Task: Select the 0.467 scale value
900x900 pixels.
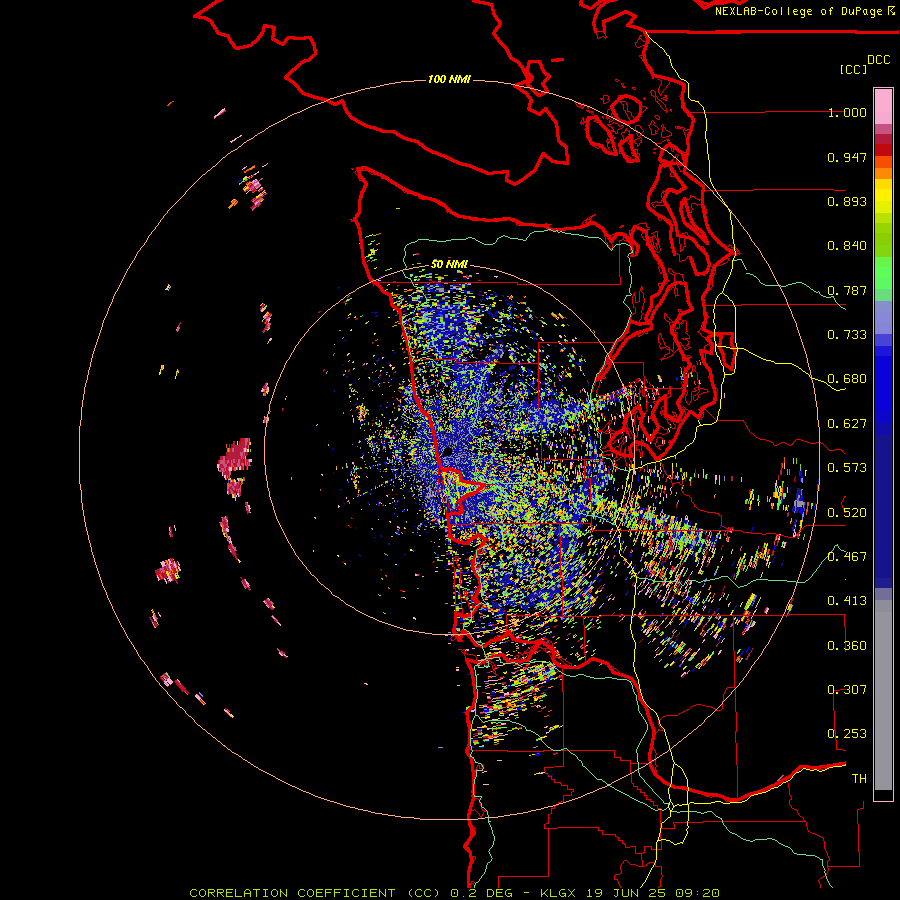Action: [x=847, y=556]
